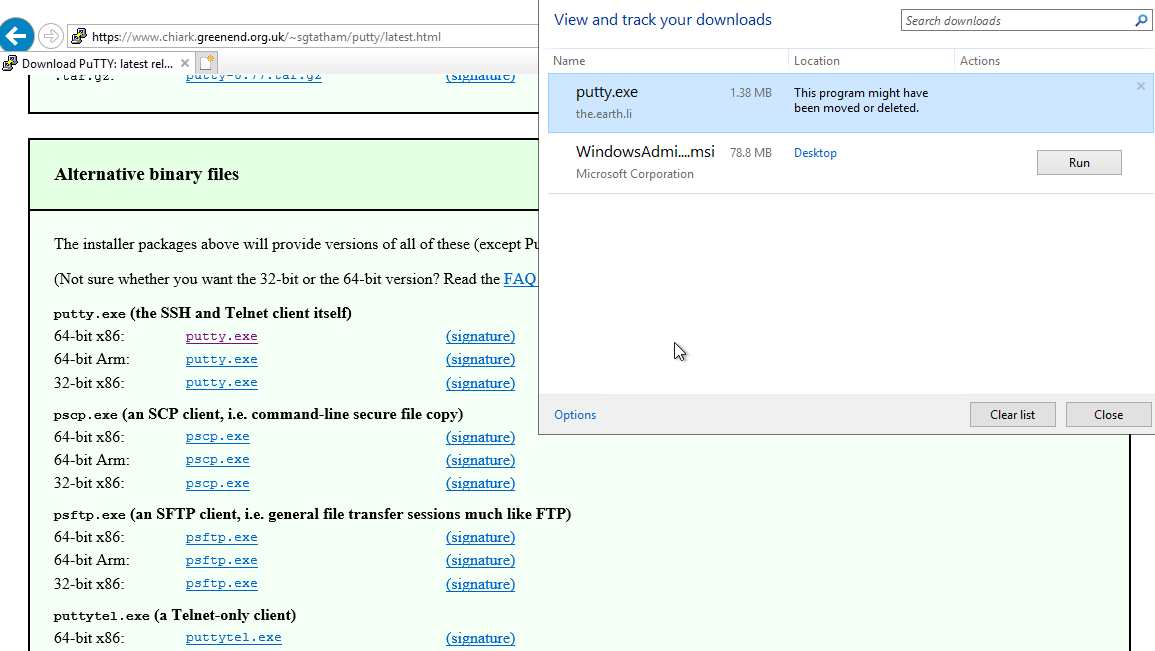The image size is (1155, 651).
Task: Click the browser Back arrow button
Action: coord(15,36)
